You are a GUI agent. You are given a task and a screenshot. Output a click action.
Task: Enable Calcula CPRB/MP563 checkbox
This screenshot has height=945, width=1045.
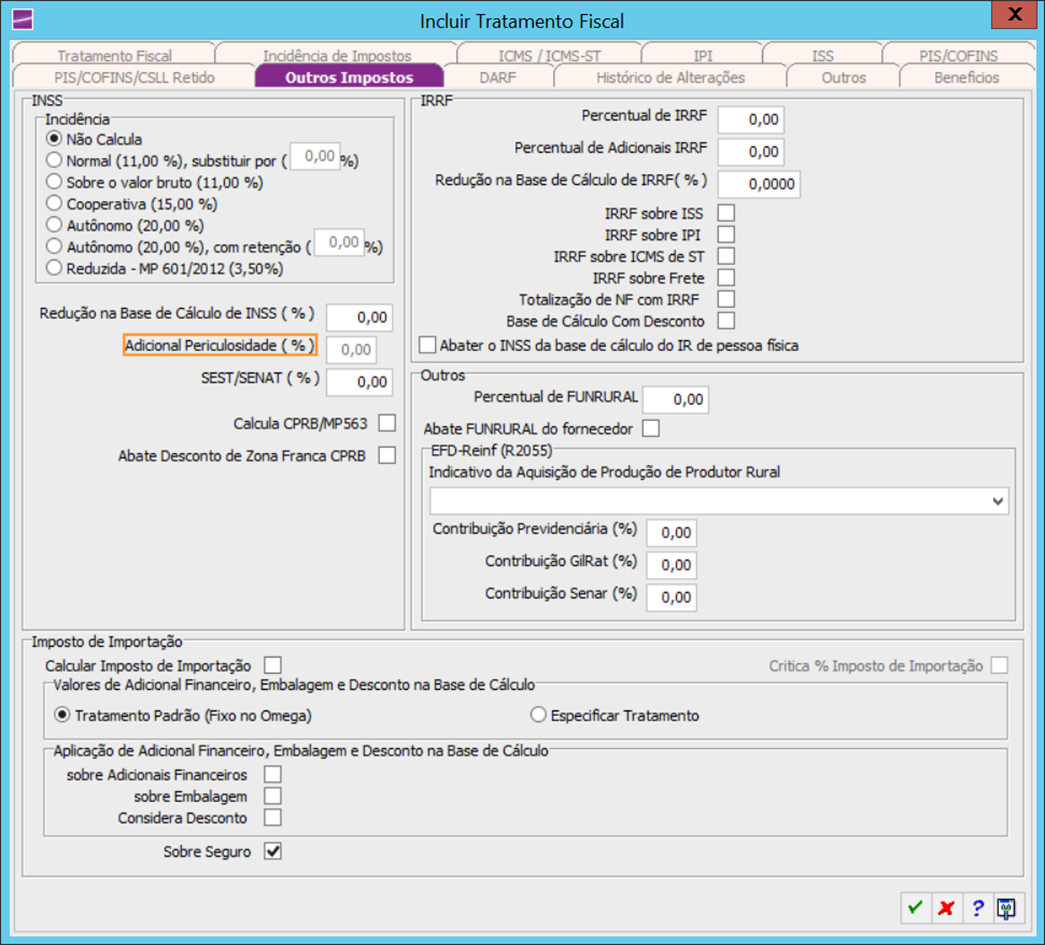pos(387,423)
